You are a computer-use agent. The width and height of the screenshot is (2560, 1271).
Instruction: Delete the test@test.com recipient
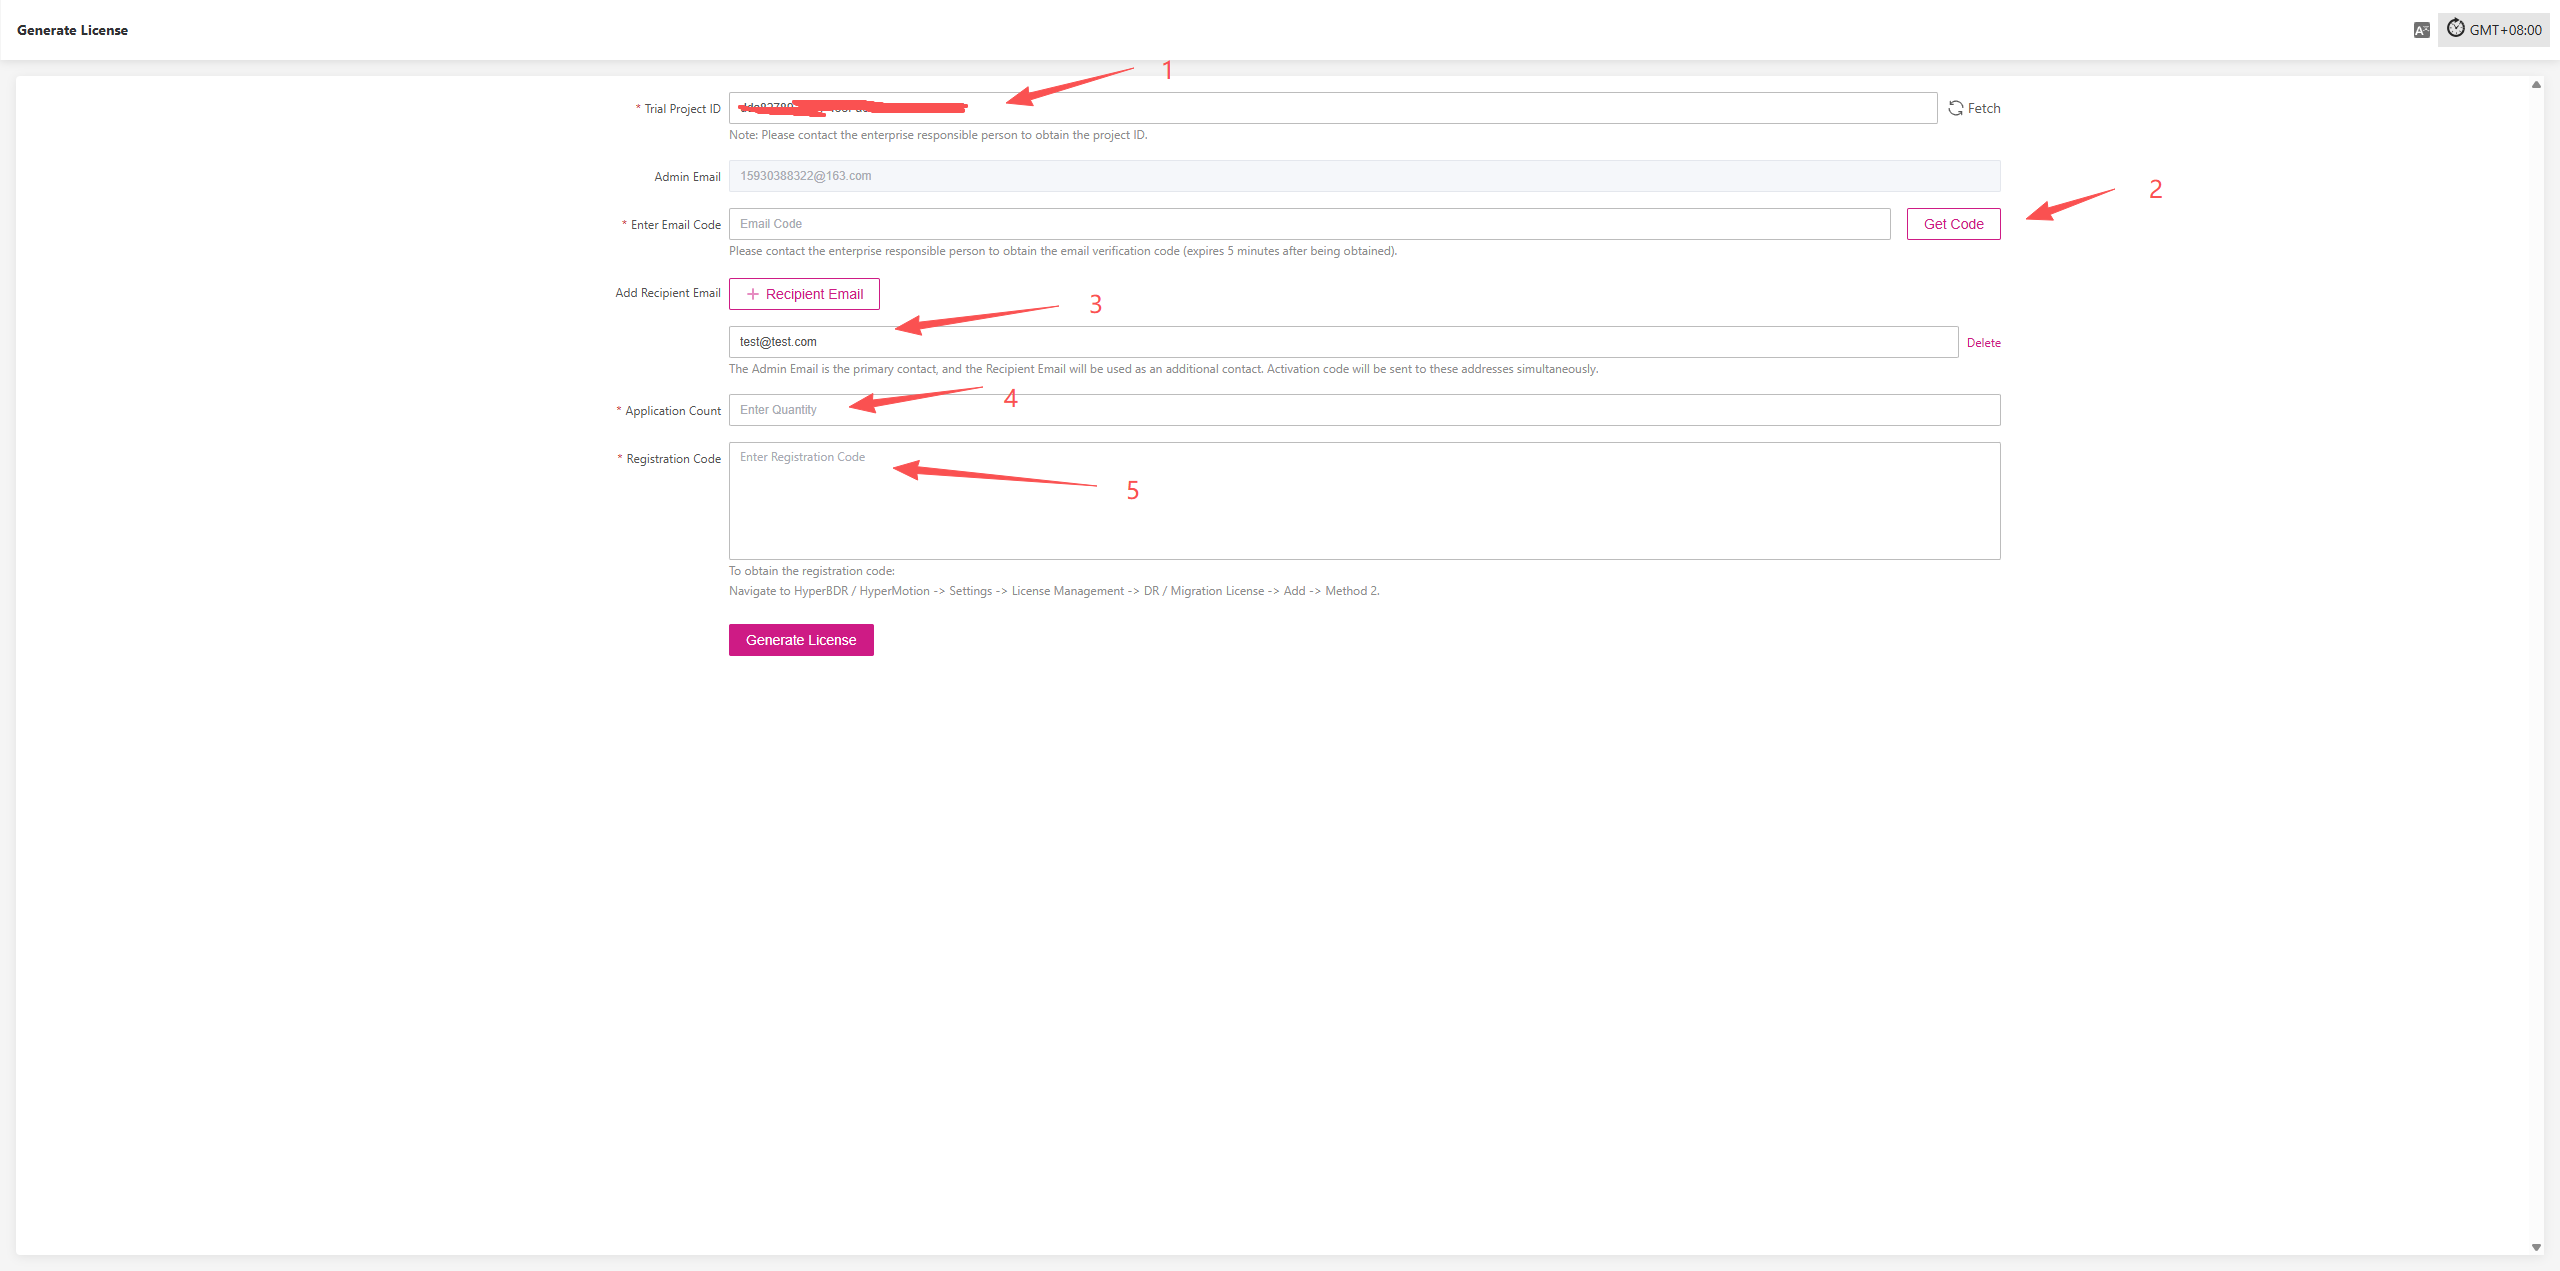pyautogui.click(x=1983, y=343)
